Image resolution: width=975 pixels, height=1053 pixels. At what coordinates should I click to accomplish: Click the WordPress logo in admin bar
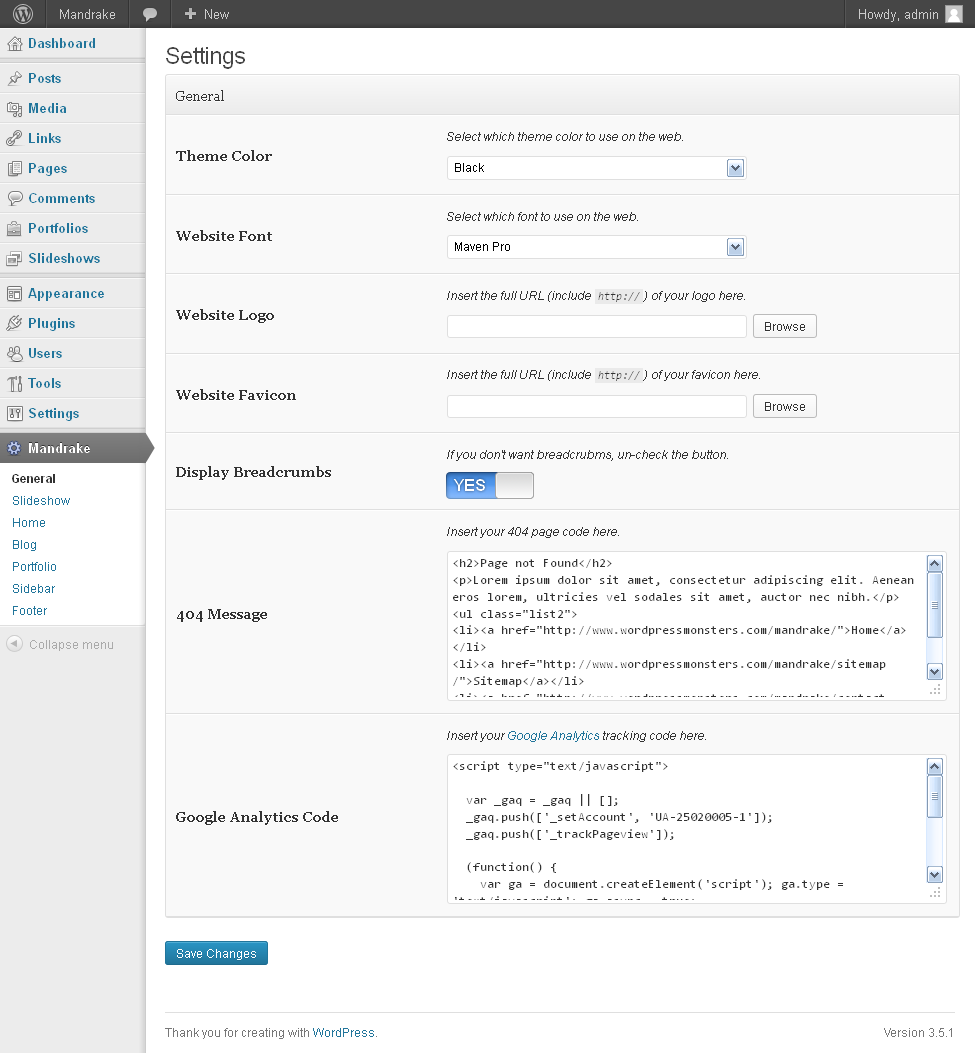click(23, 14)
